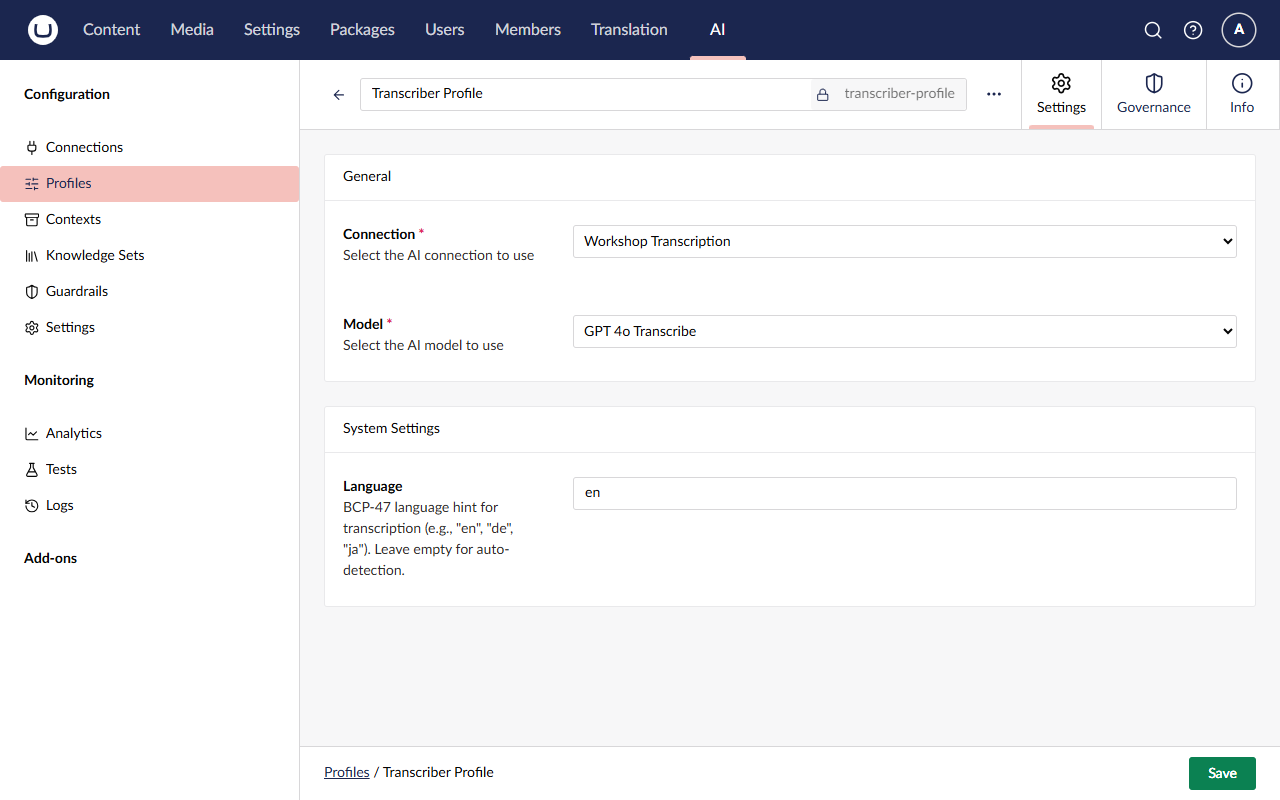Click the Knowledge Sets books icon
1280x800 pixels.
click(32, 255)
